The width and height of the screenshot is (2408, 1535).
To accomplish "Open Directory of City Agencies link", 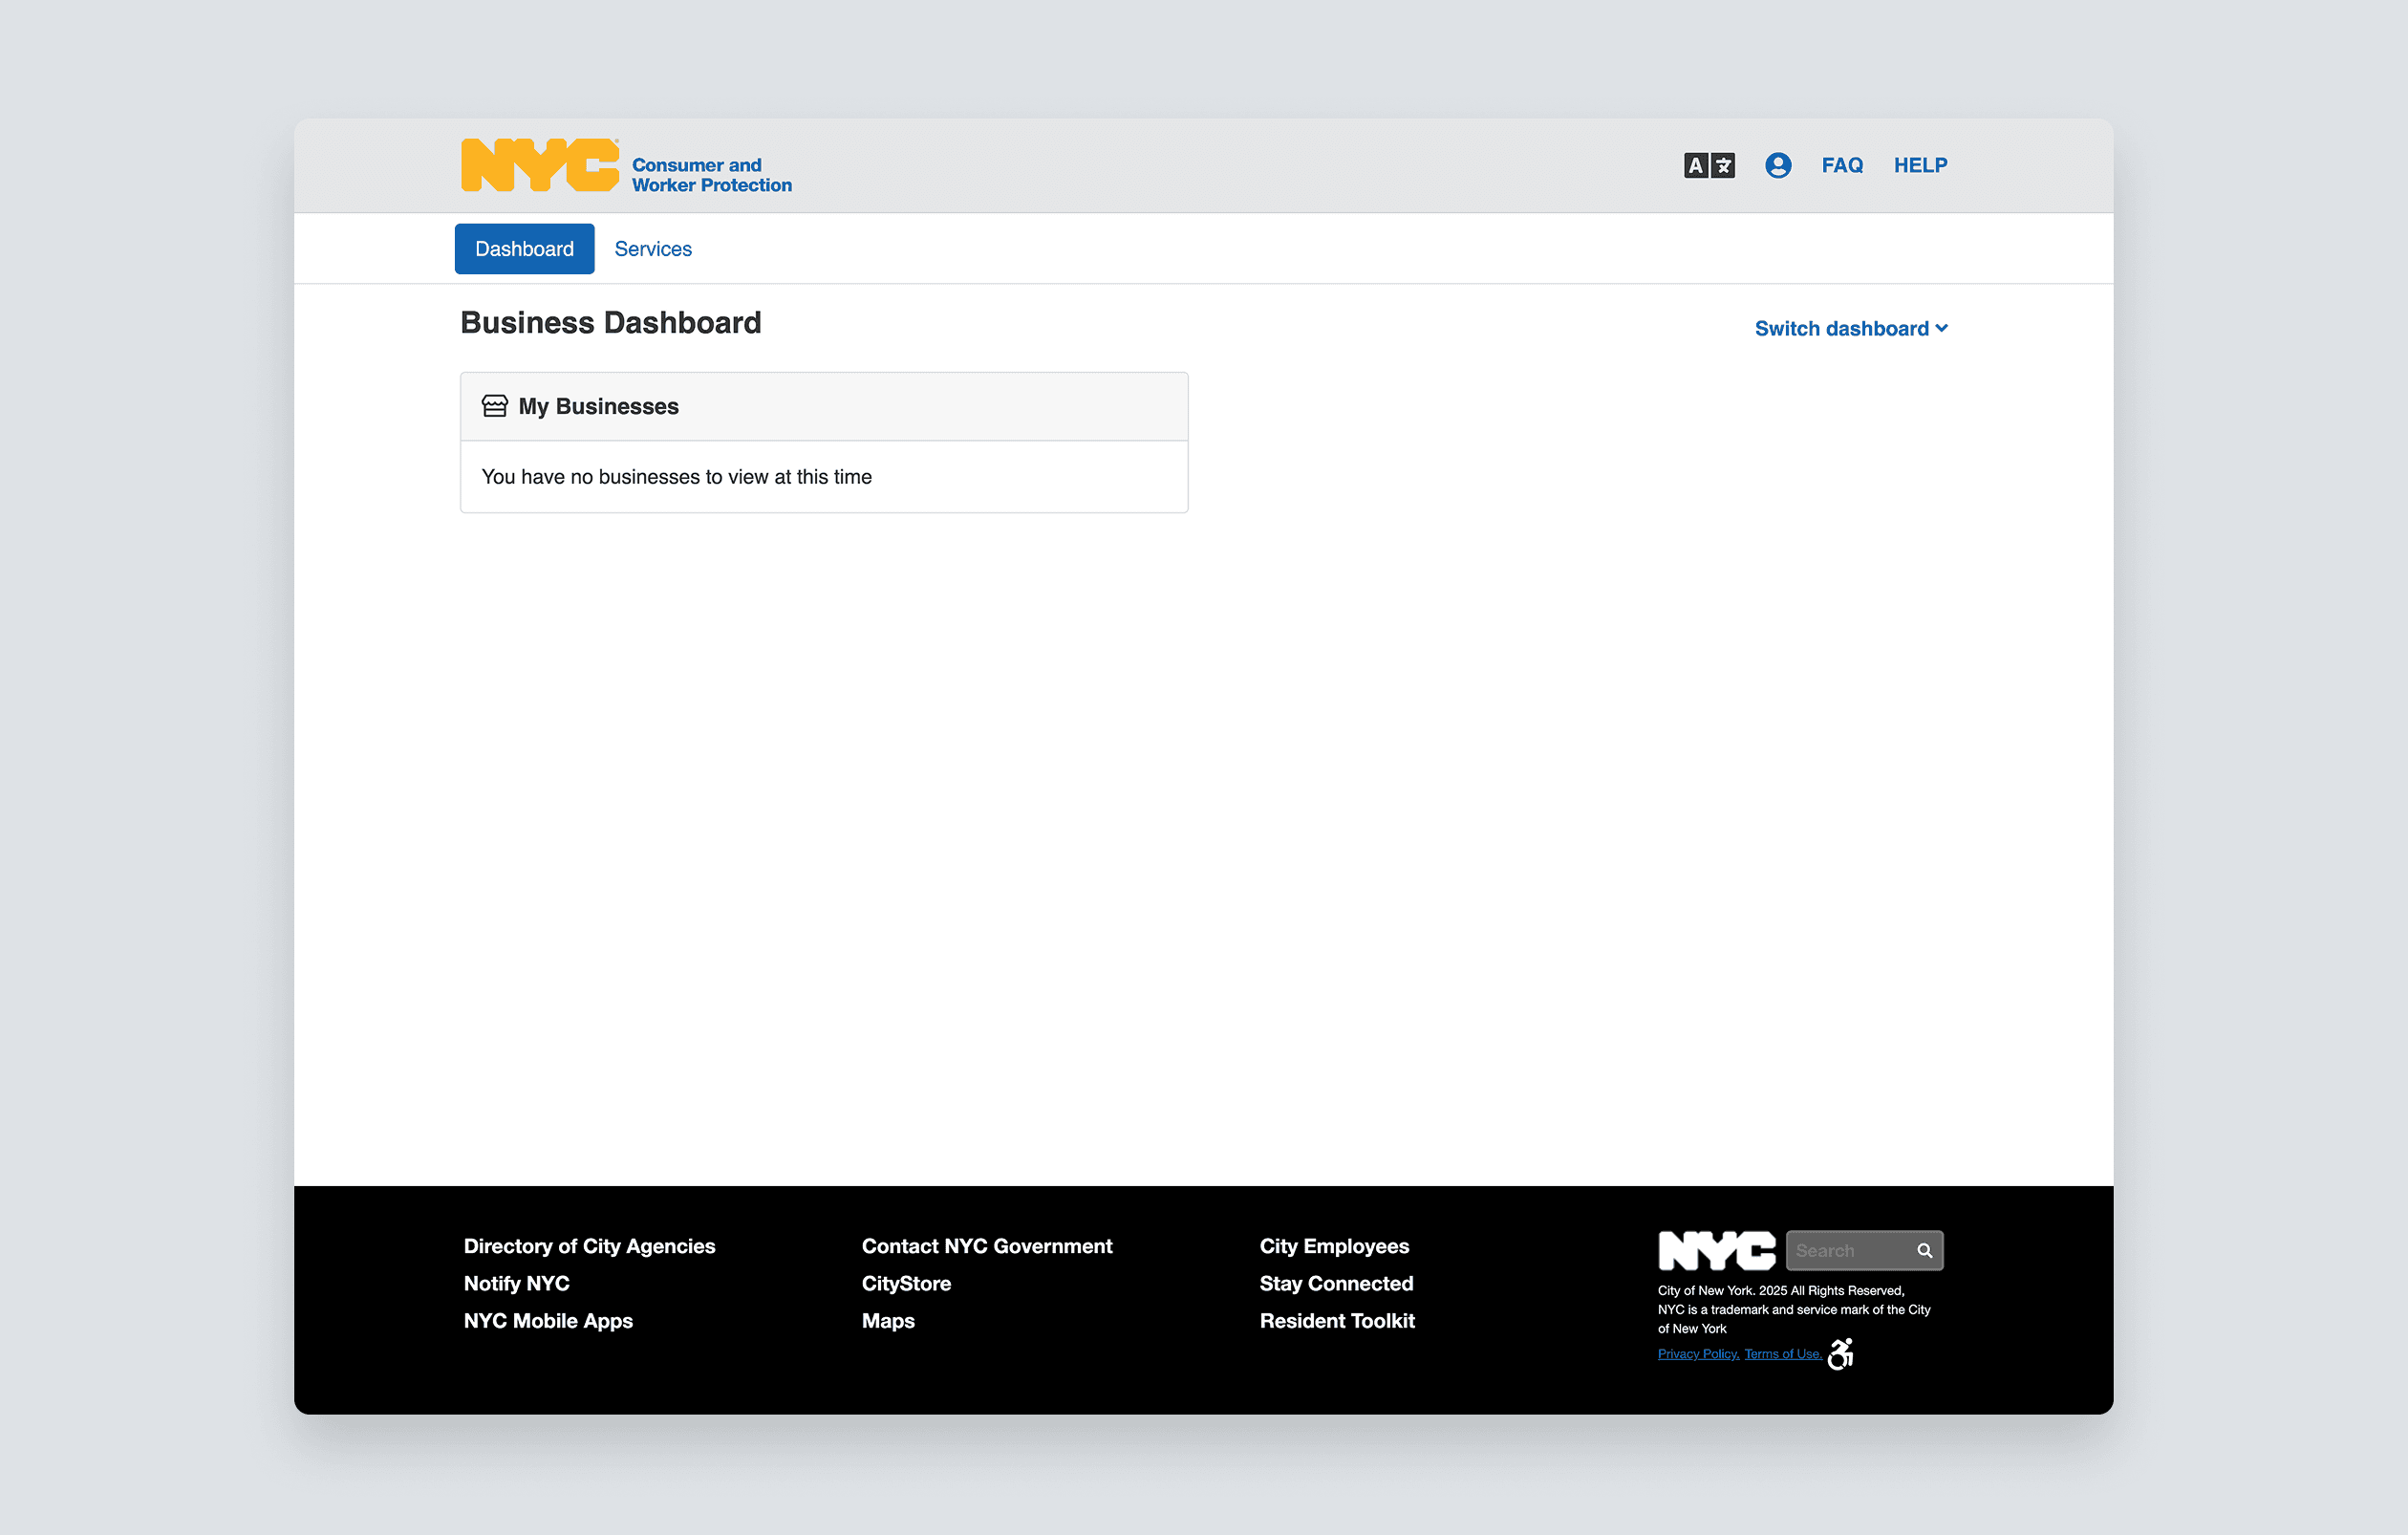I will point(589,1246).
